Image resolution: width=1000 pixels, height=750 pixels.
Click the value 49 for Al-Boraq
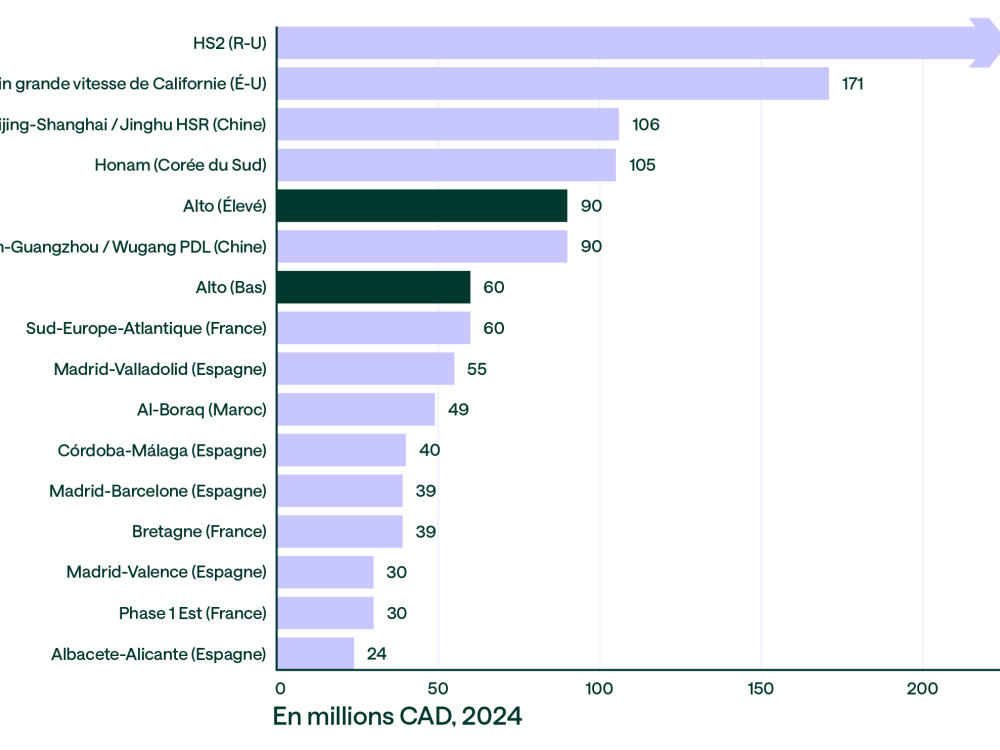pyautogui.click(x=459, y=409)
